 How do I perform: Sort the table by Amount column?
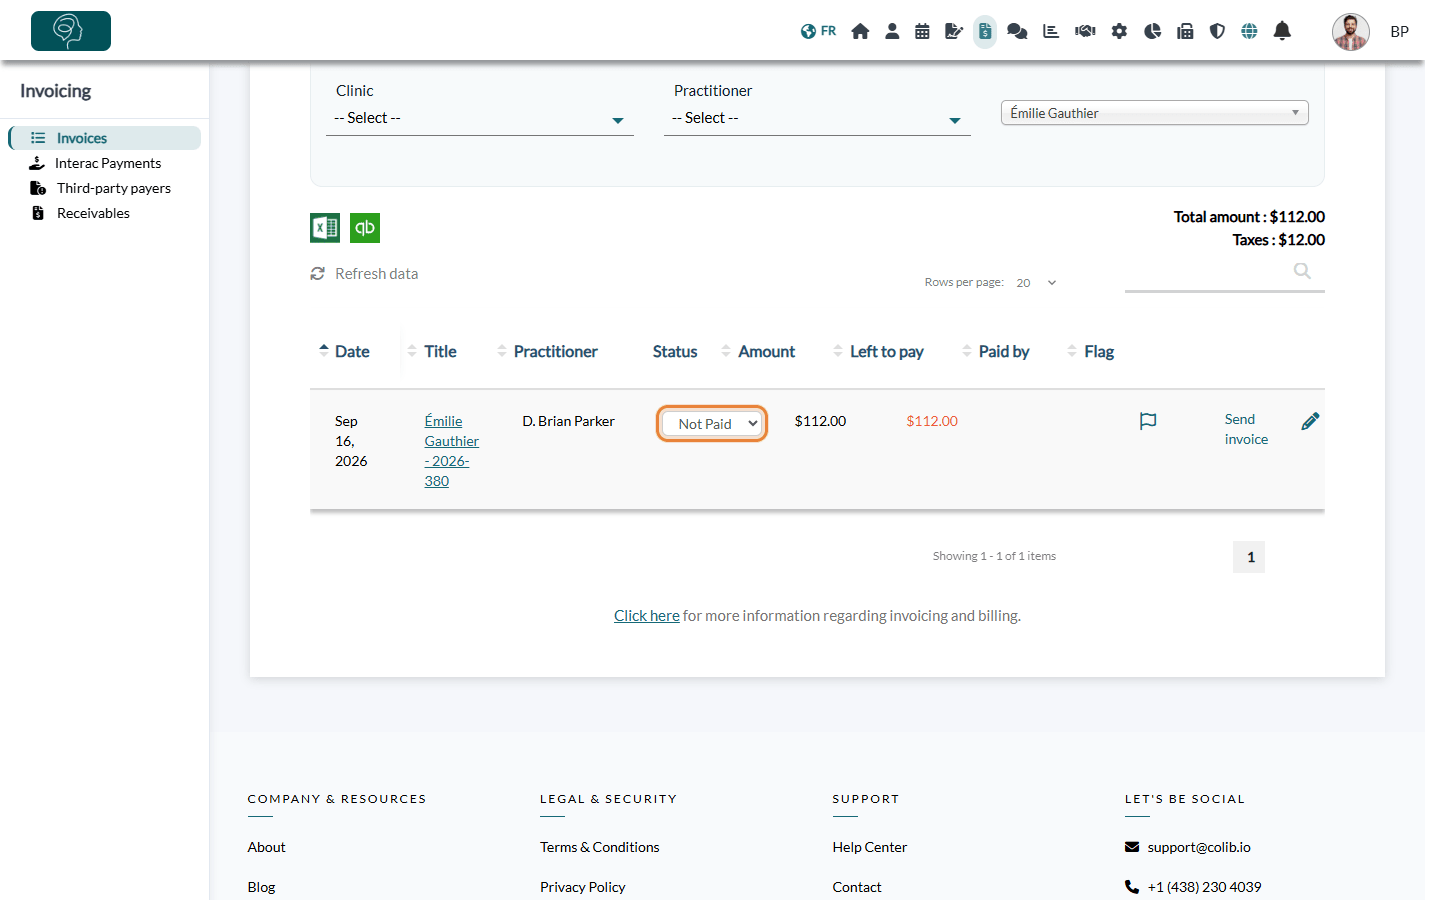(x=758, y=351)
